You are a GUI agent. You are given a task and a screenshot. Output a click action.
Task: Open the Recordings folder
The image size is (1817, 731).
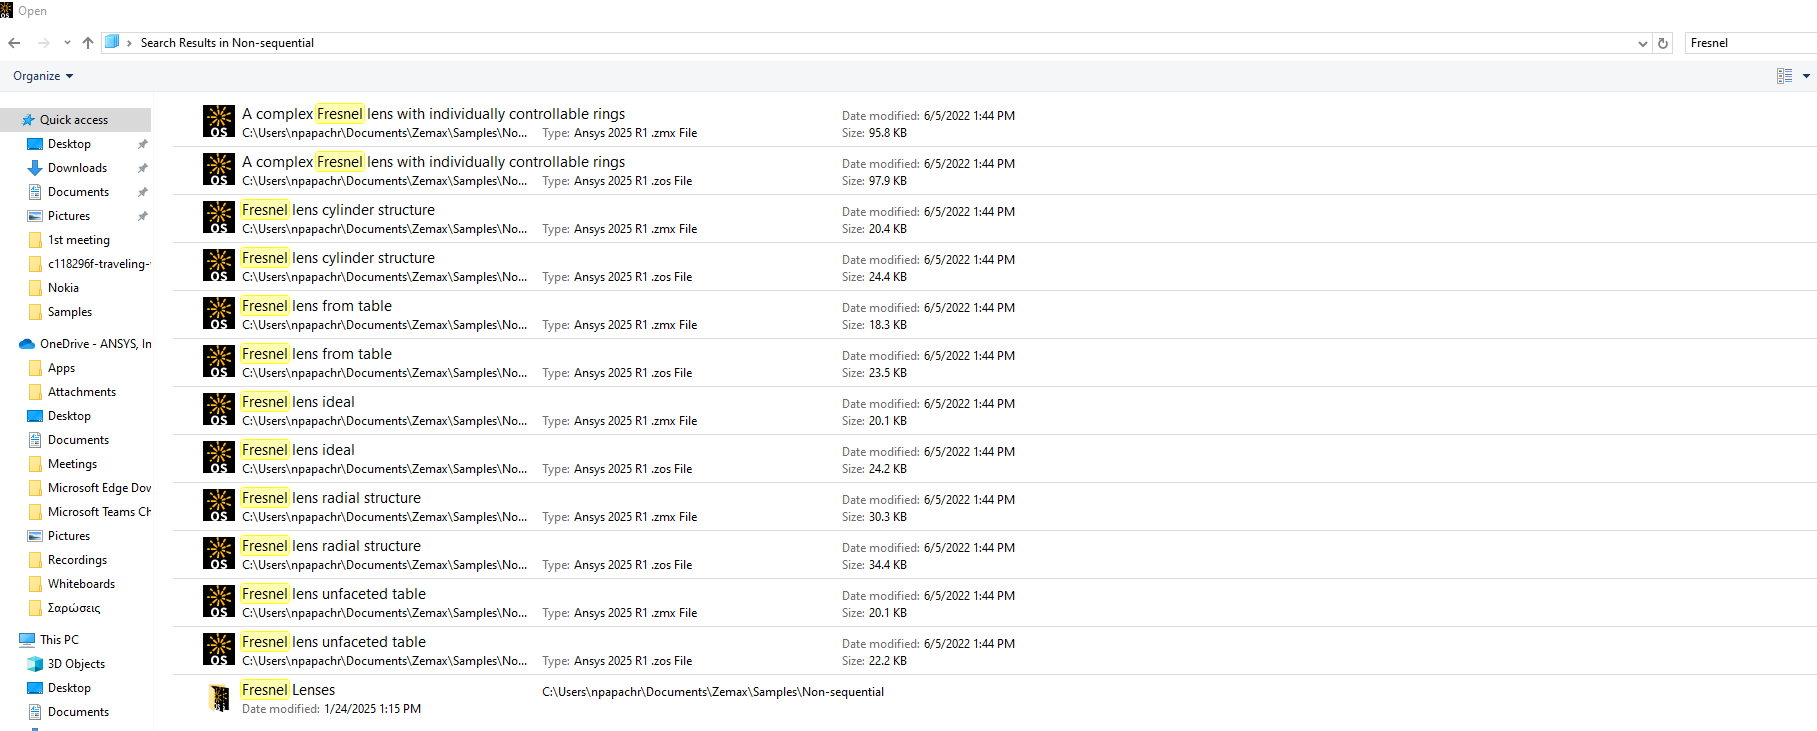(77, 560)
